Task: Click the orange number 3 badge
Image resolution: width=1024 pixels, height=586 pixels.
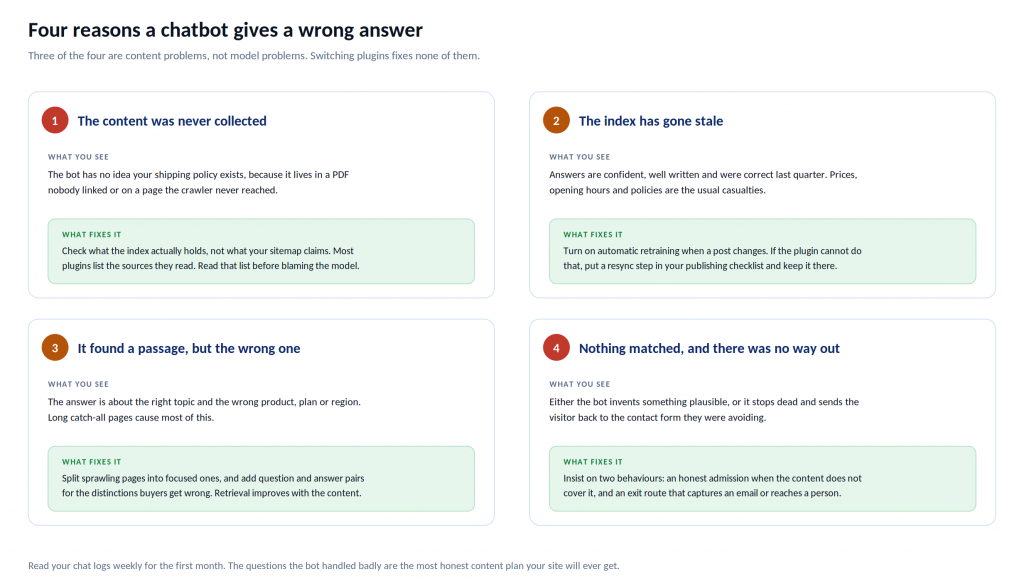Action: tap(55, 348)
